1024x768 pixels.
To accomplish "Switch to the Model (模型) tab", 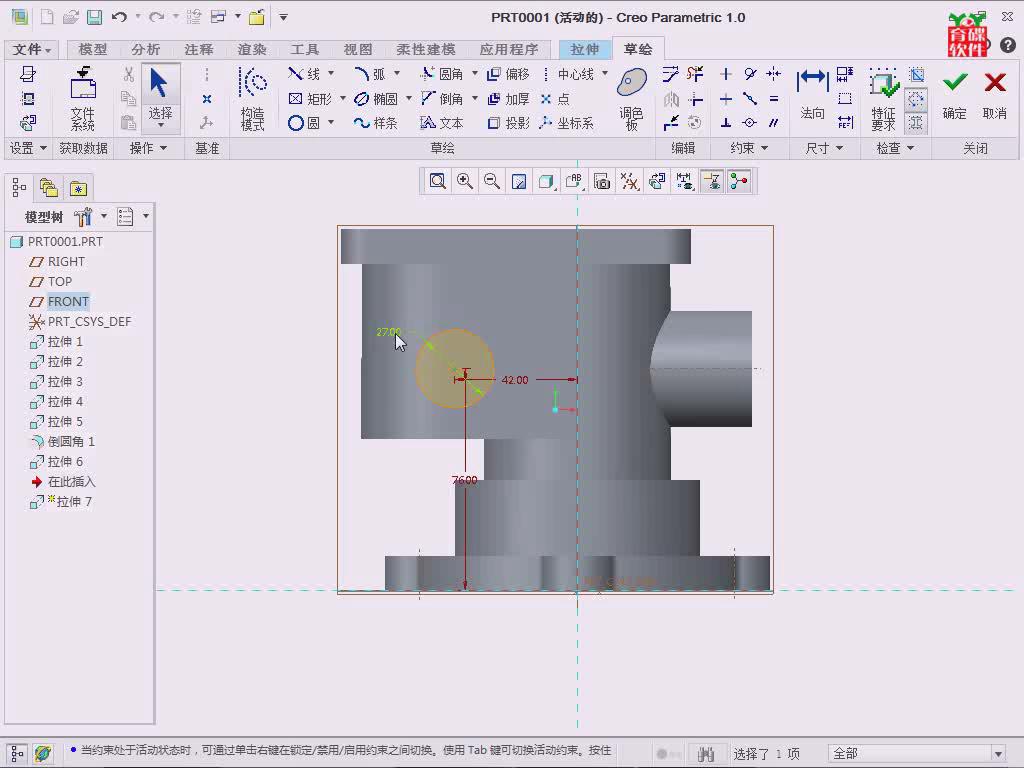I will tap(93, 49).
